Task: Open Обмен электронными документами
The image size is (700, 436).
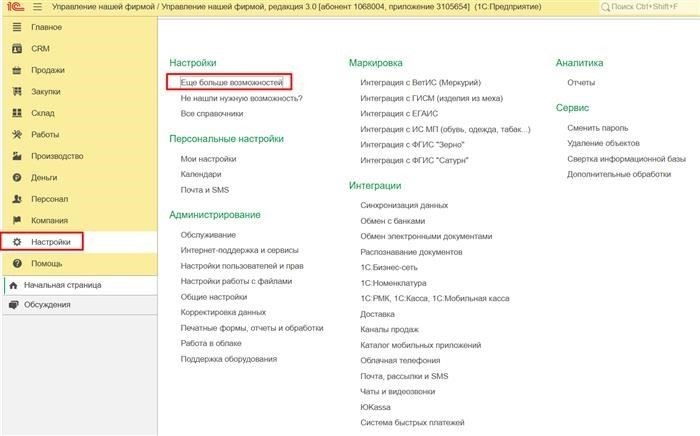Action: 426,237
